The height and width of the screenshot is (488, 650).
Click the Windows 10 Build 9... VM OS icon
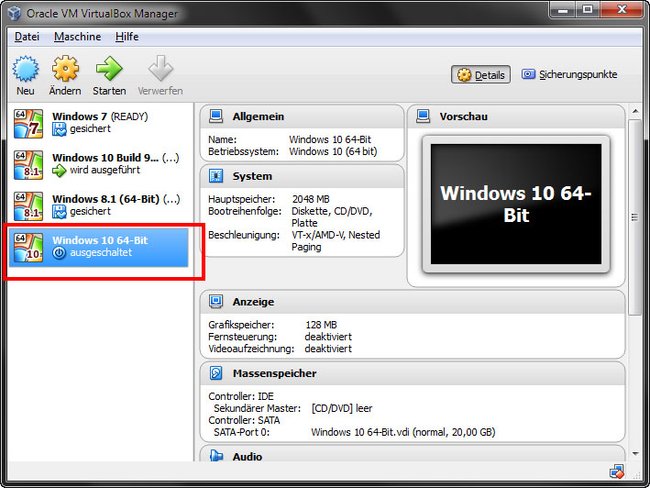point(28,165)
